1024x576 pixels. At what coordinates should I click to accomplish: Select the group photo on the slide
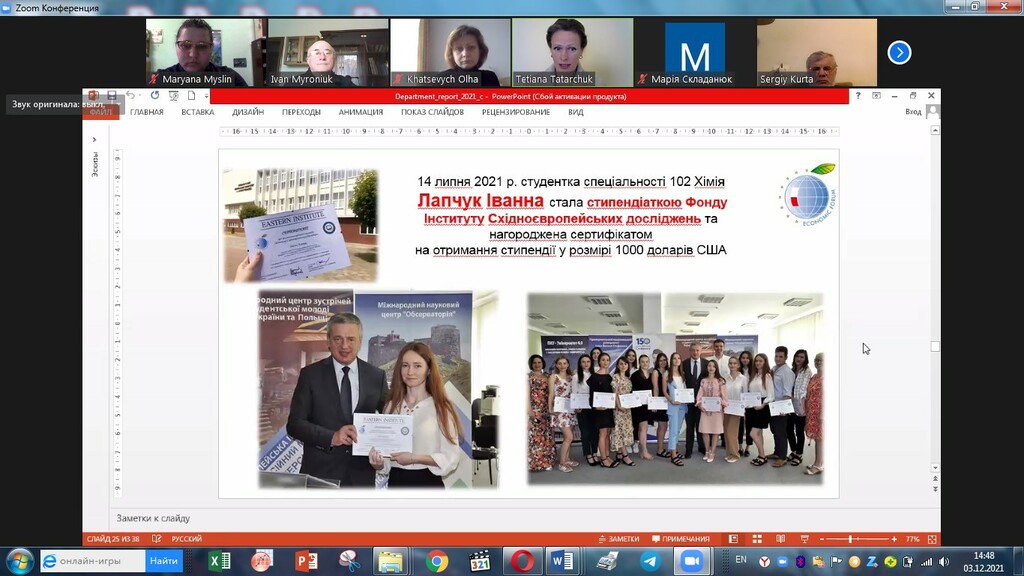point(675,389)
